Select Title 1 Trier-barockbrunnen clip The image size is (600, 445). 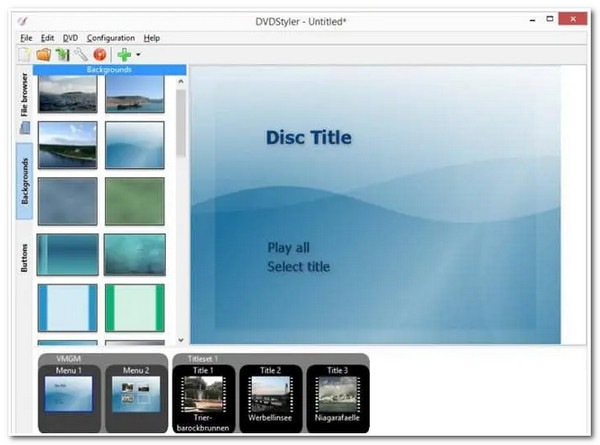(x=204, y=398)
